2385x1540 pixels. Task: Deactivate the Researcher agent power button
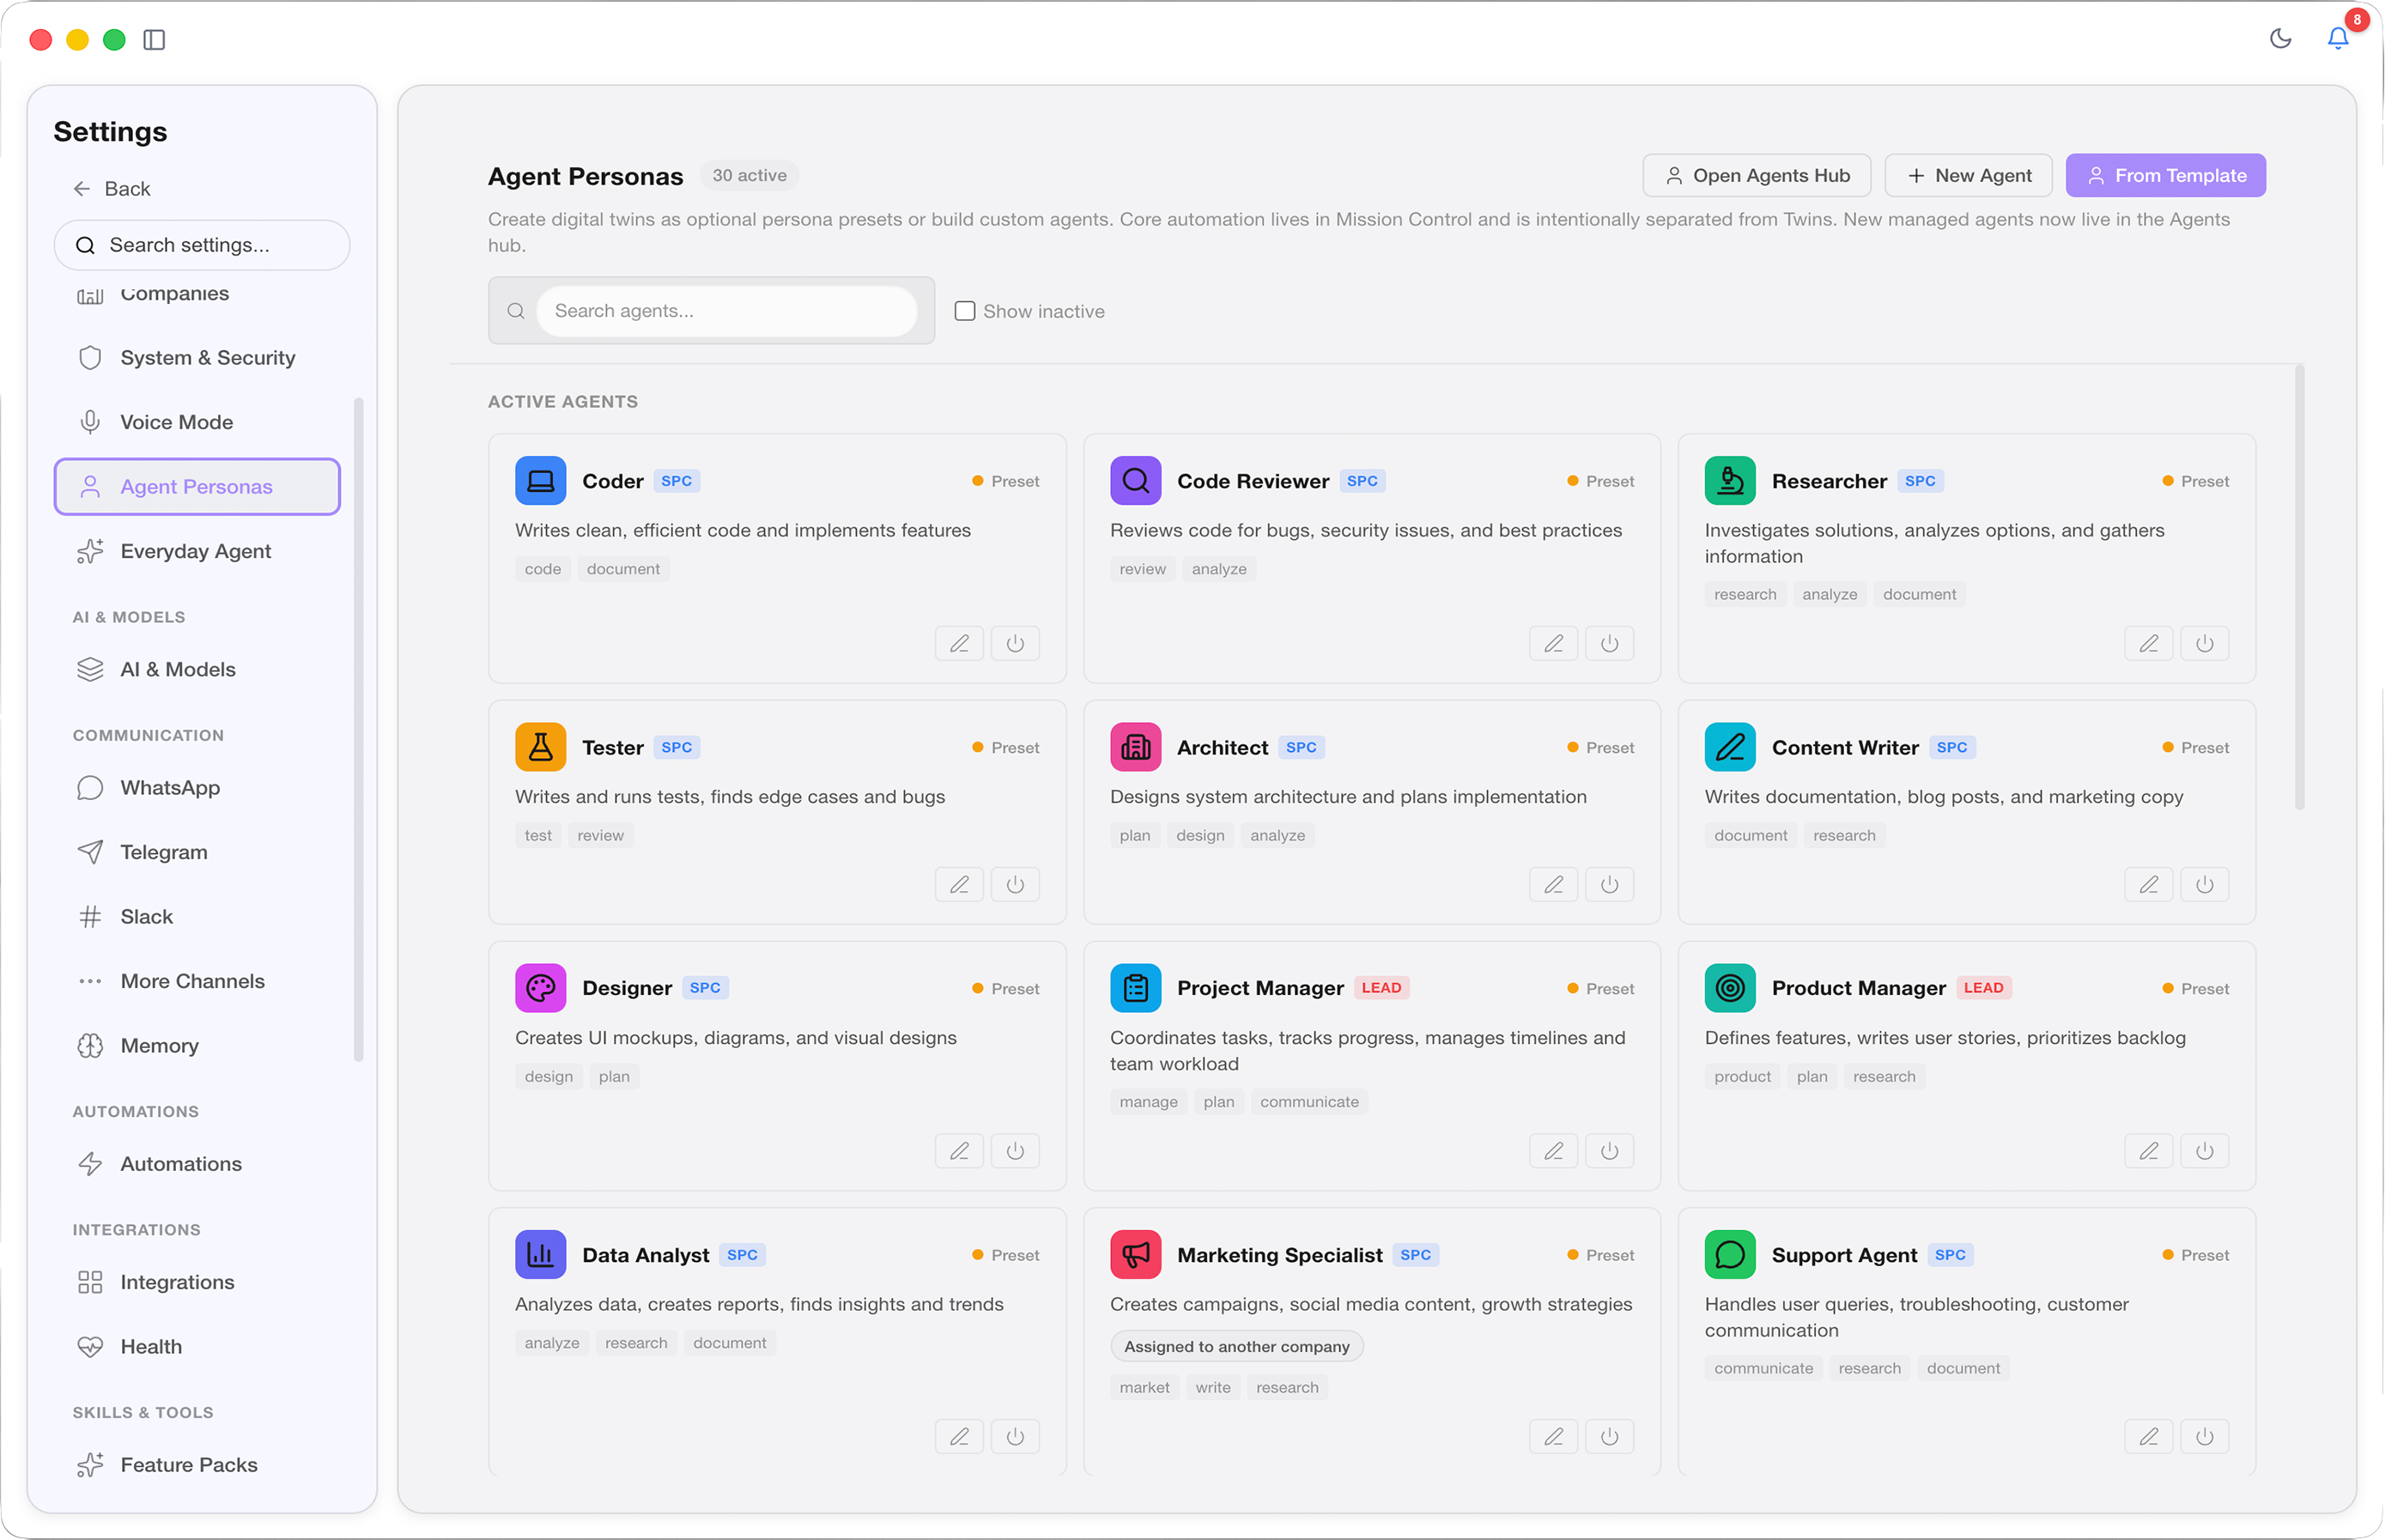click(2205, 644)
